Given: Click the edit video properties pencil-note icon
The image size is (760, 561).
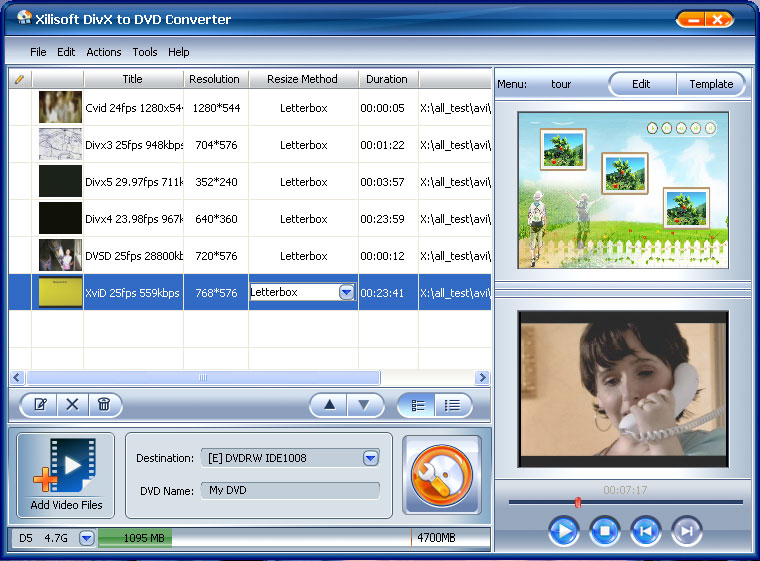Looking at the screenshot, I should pos(40,404).
